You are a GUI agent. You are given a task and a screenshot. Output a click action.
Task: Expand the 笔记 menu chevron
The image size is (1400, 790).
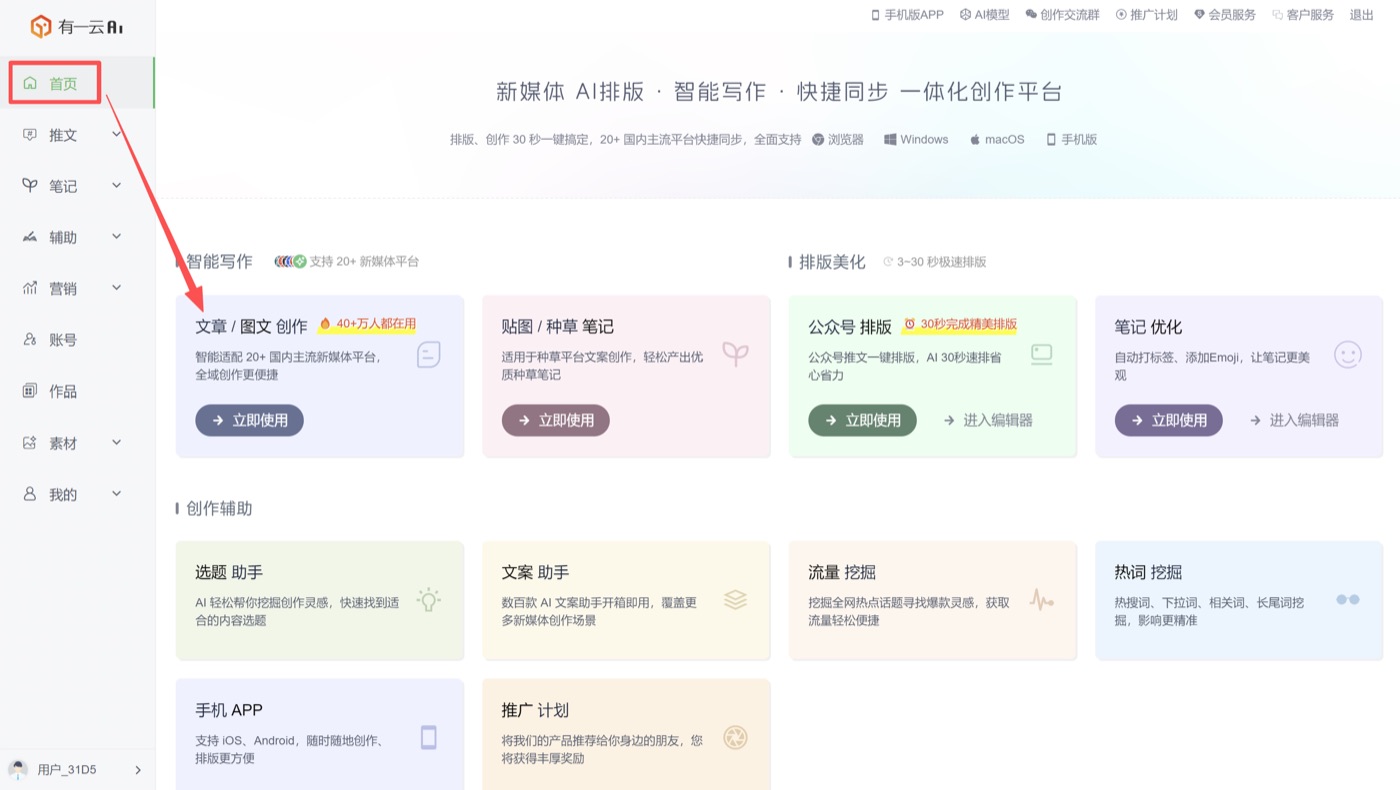(117, 185)
